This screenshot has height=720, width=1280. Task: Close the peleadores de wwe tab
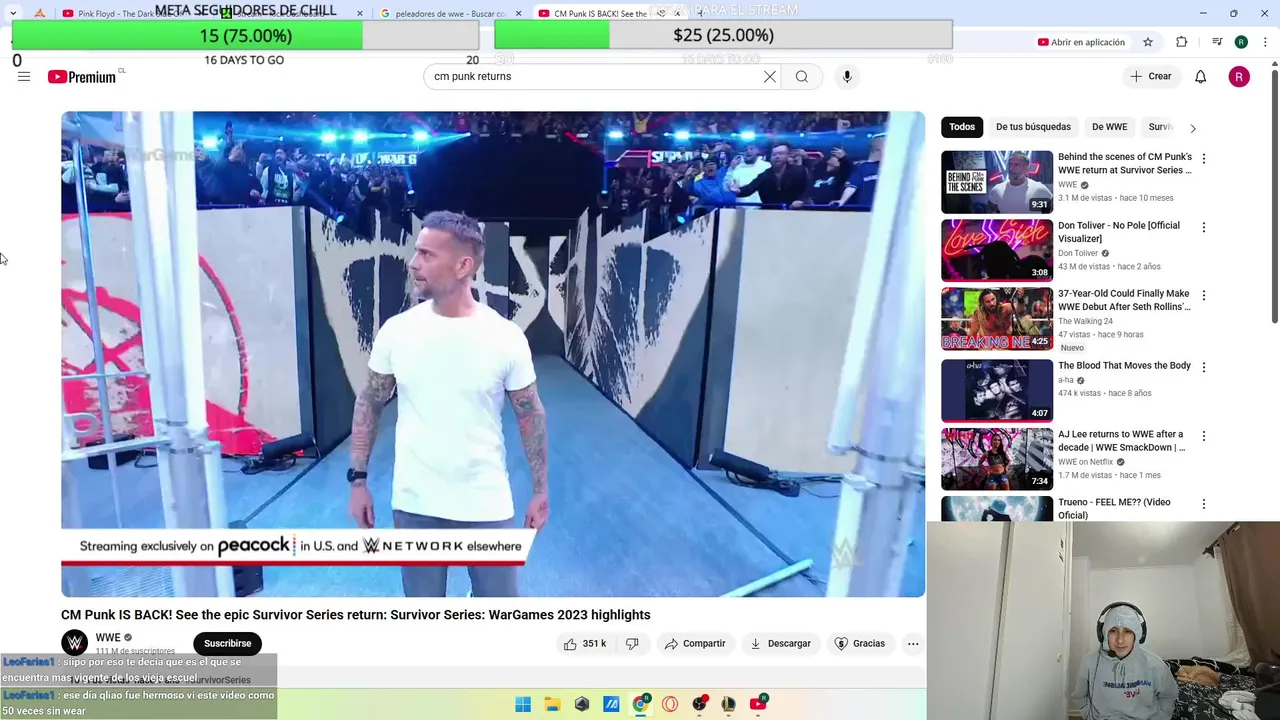point(518,13)
